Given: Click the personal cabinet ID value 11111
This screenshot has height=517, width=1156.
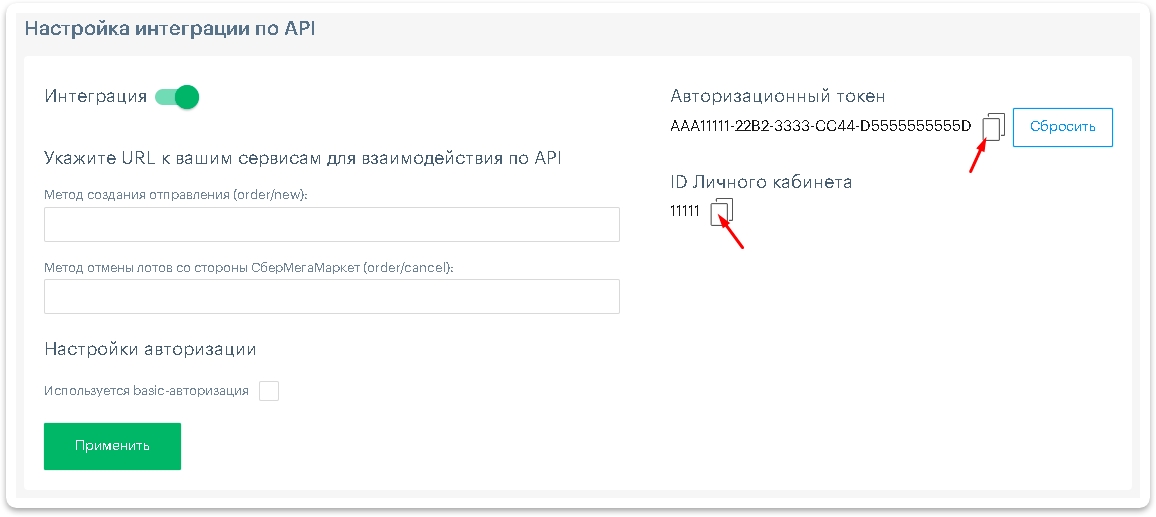Looking at the screenshot, I should point(685,211).
